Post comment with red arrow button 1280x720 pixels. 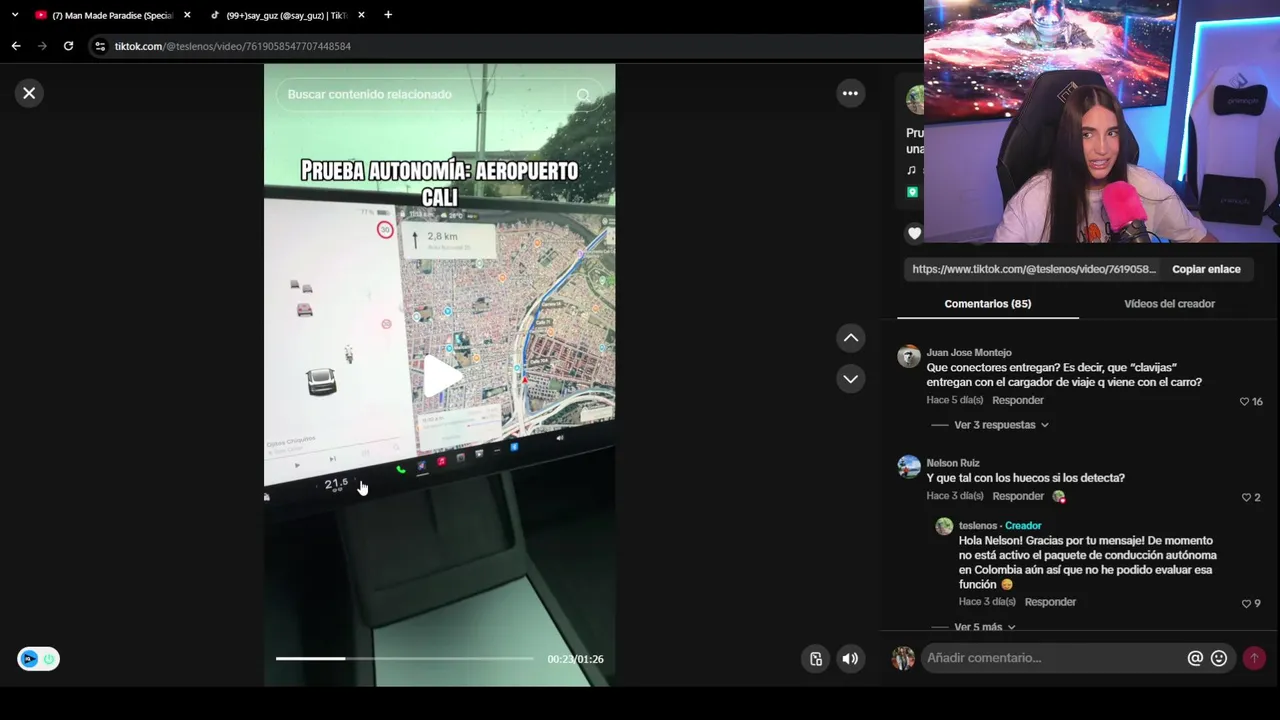coord(1254,658)
